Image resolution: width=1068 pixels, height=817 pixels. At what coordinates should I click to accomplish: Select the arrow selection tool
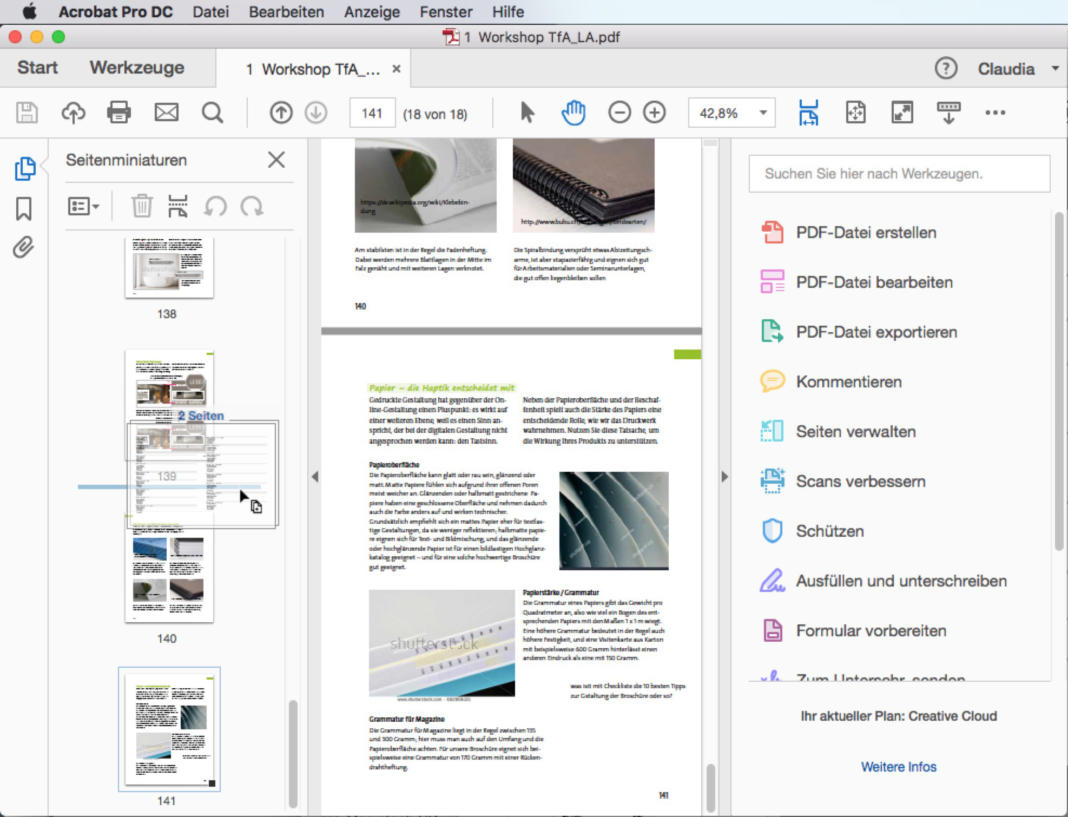coord(527,112)
